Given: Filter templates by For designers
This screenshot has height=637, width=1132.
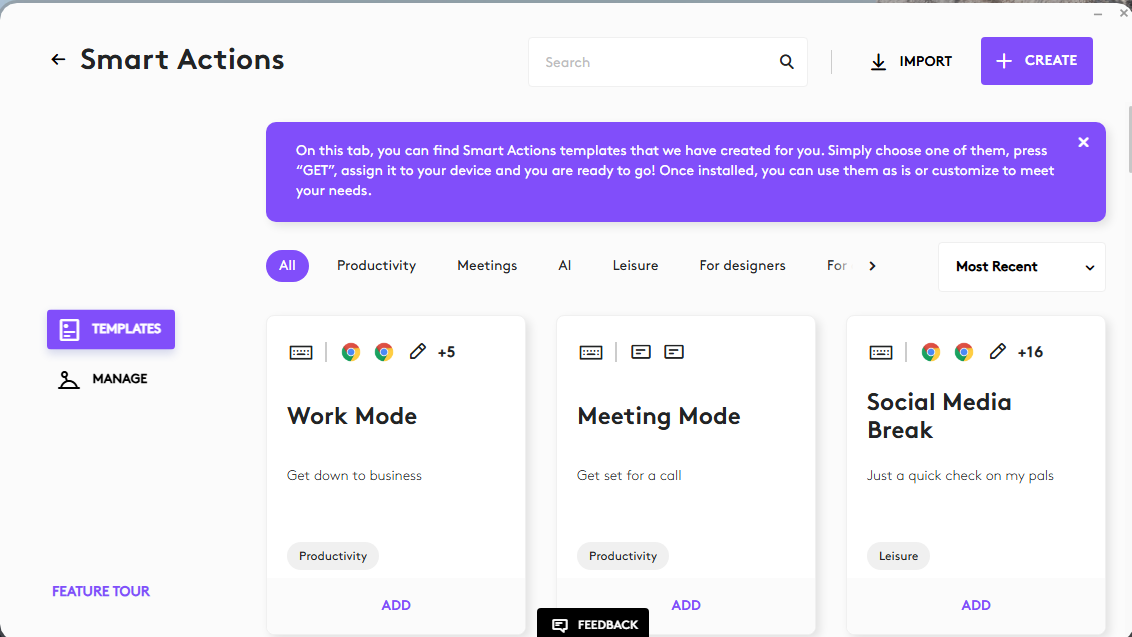Looking at the screenshot, I should tap(742, 266).
